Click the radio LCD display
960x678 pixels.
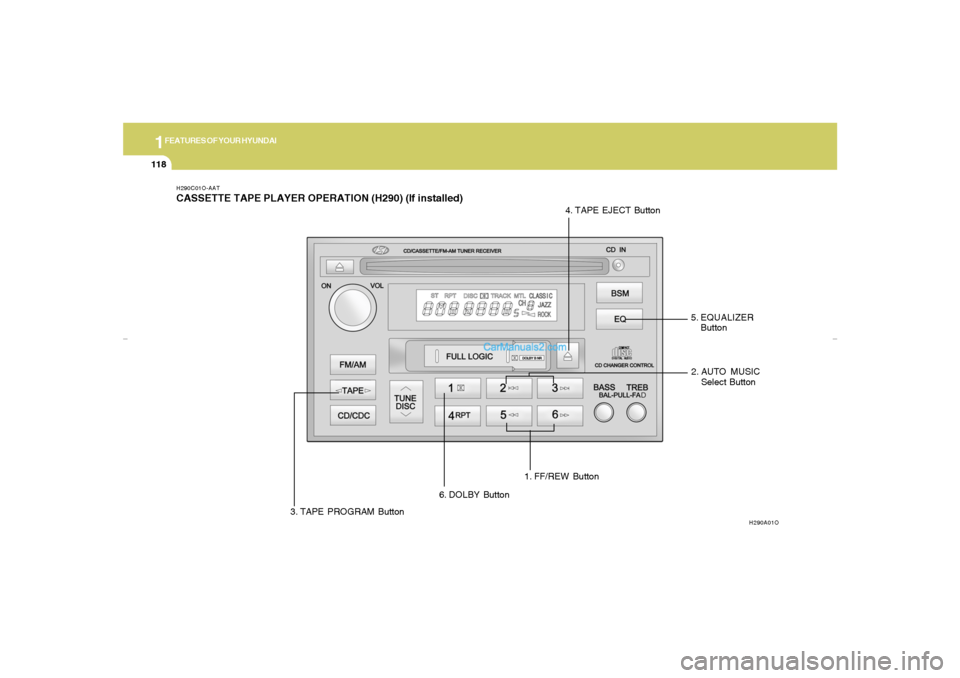point(486,305)
